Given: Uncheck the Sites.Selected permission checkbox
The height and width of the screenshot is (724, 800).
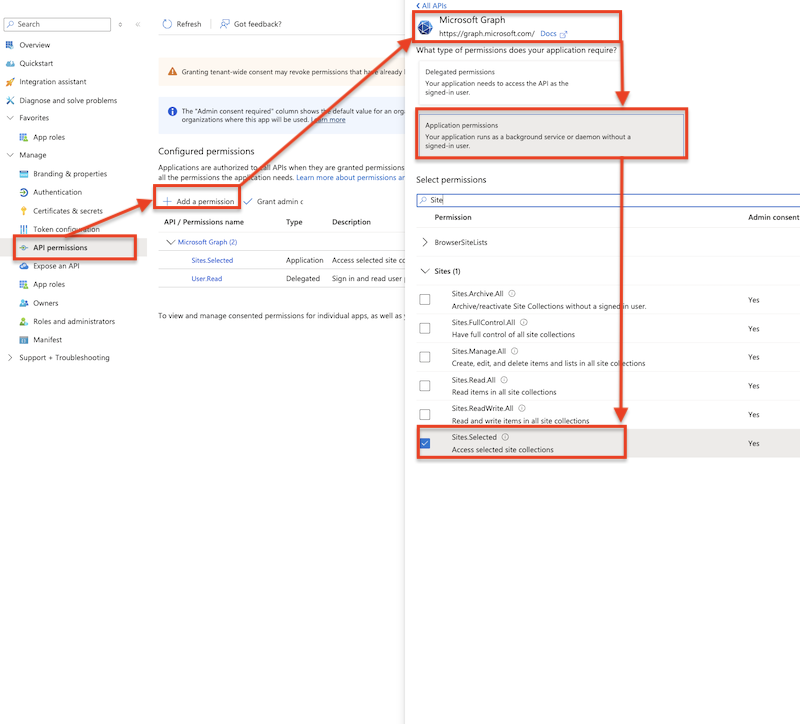Looking at the screenshot, I should point(424,443).
